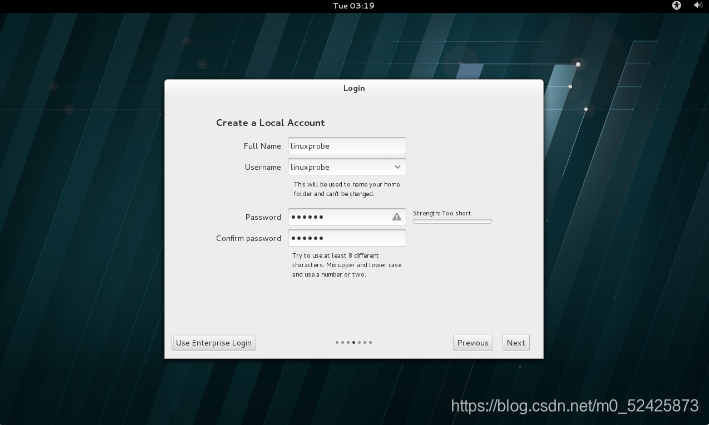
Task: Open the accessibility menu icon in top bar
Action: (x=676, y=5)
